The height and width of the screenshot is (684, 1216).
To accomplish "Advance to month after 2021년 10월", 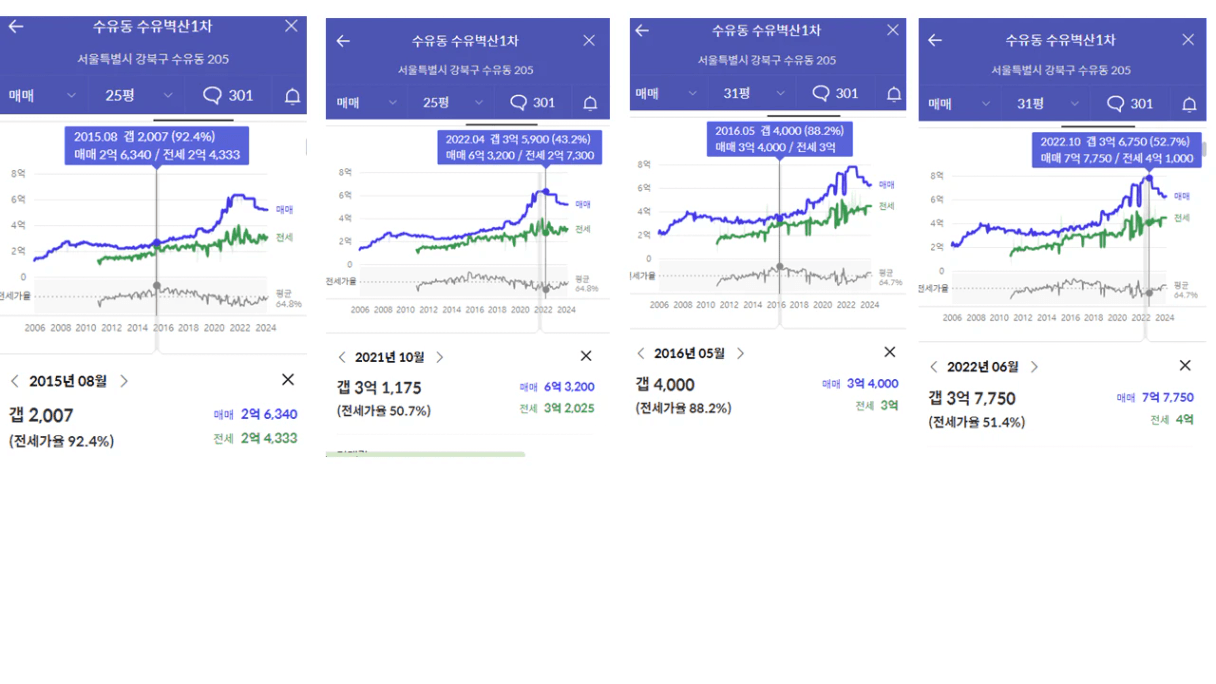I will [x=439, y=357].
